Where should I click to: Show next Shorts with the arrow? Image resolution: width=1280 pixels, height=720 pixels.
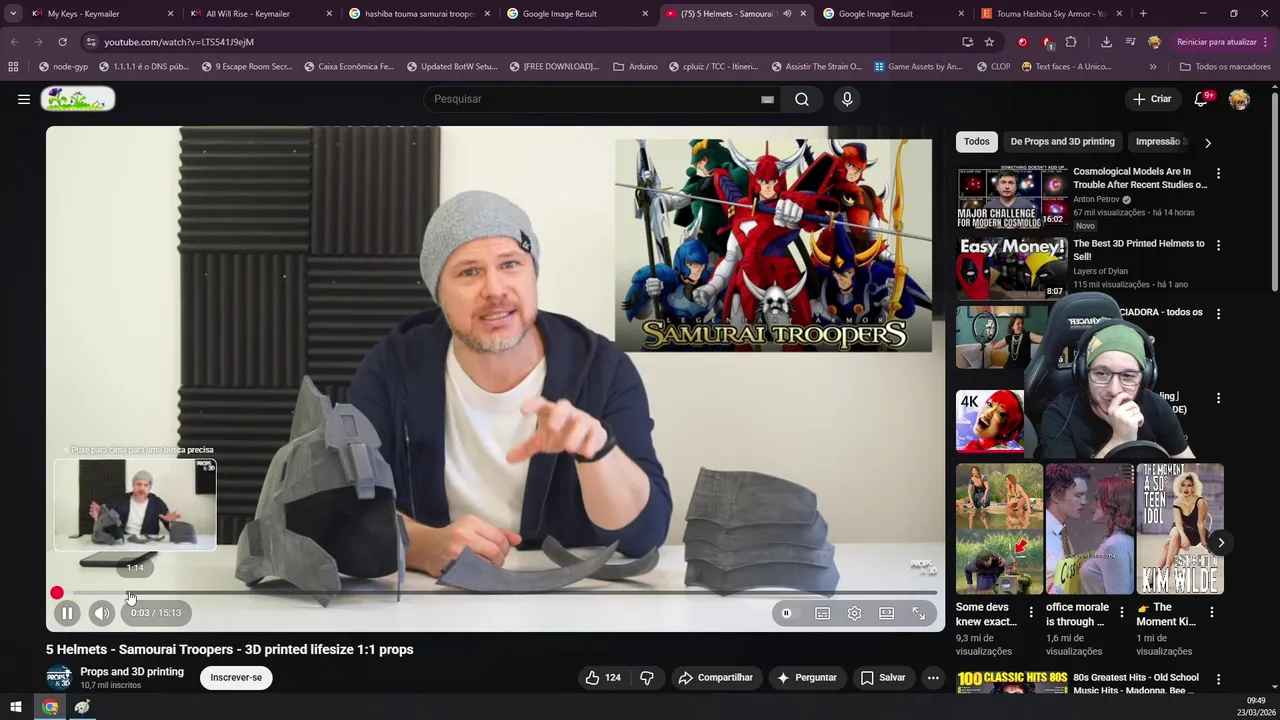1221,543
